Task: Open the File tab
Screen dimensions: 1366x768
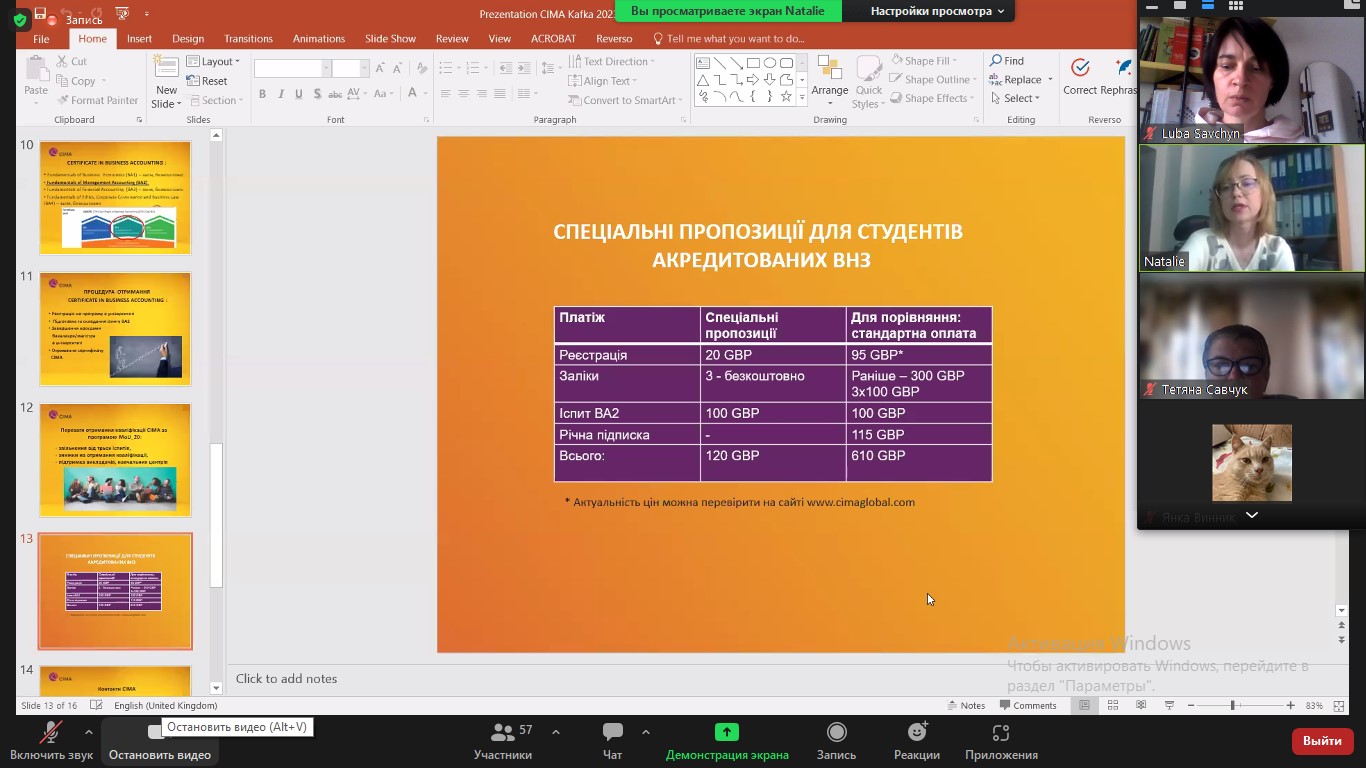Action: coord(41,39)
